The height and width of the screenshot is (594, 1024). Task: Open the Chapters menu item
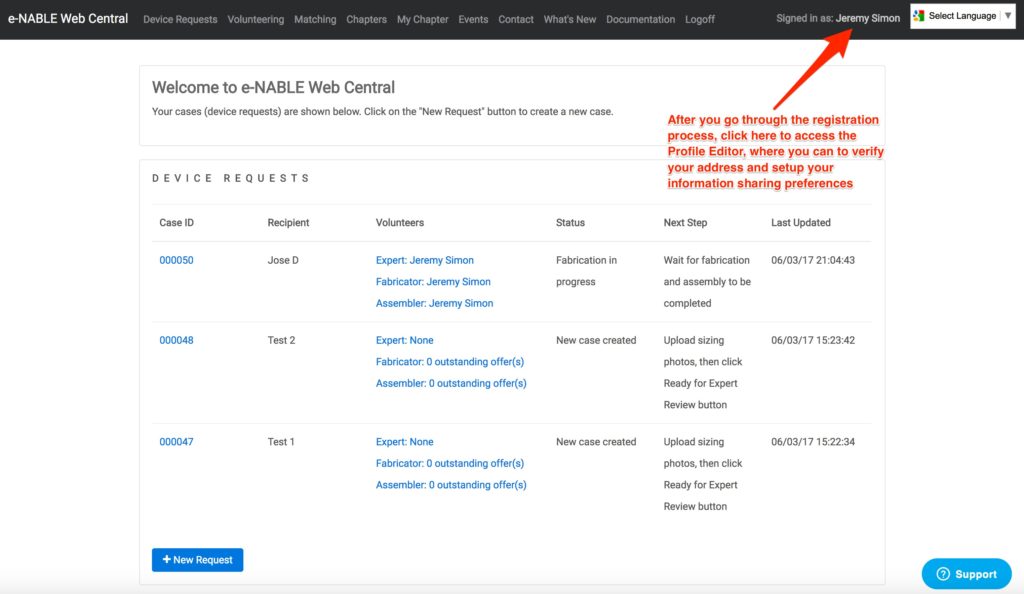tap(366, 20)
